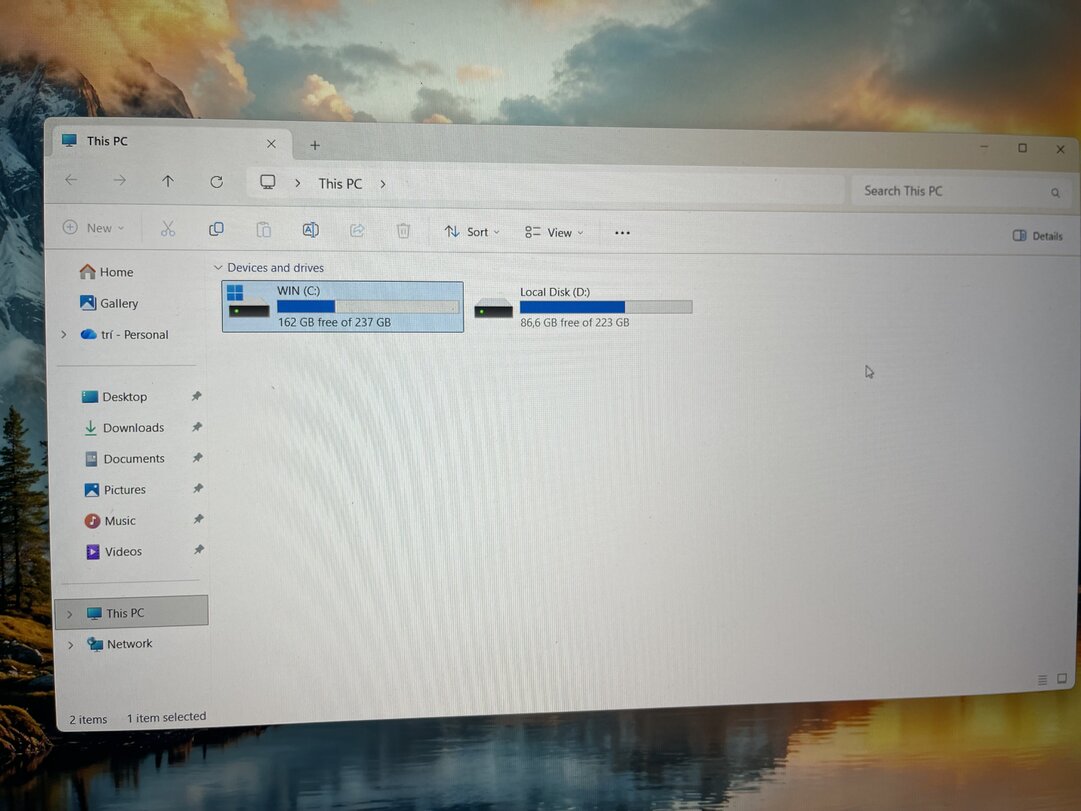
Task: Switch to large thumbnails view icon
Action: tap(1062, 679)
